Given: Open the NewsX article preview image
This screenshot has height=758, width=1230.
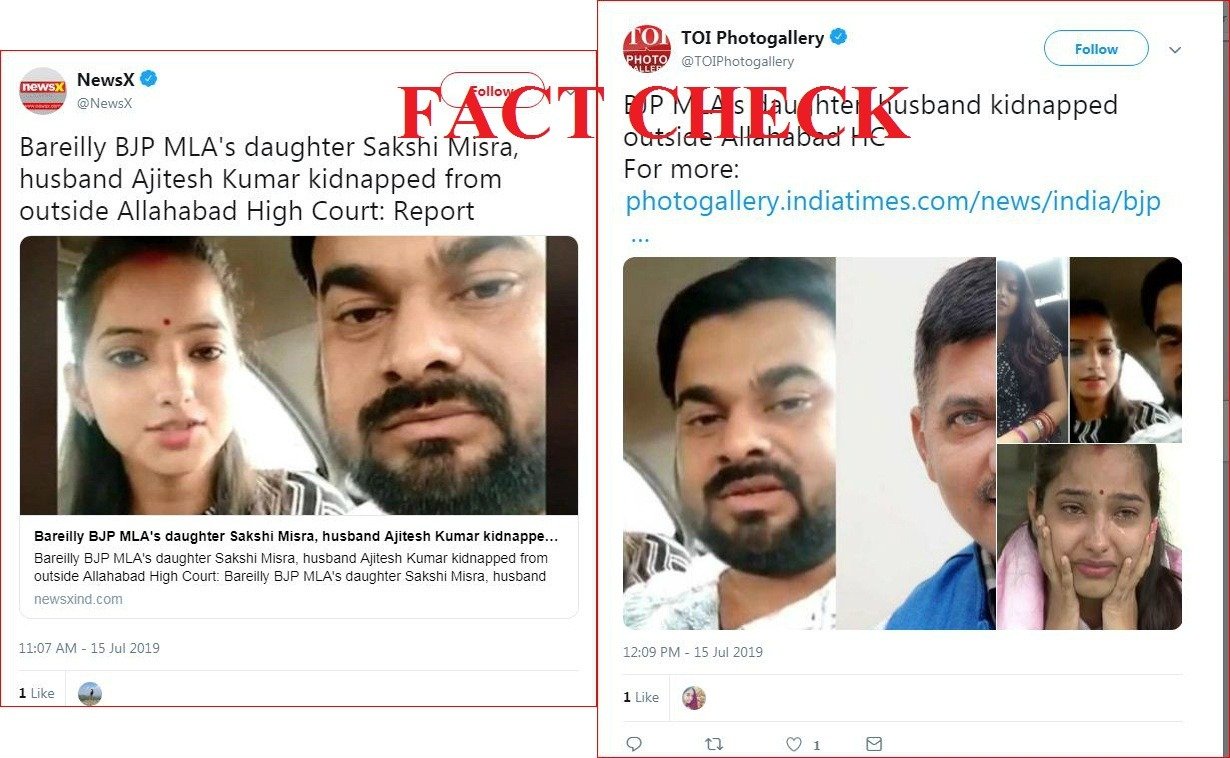Looking at the screenshot, I should 299,375.
